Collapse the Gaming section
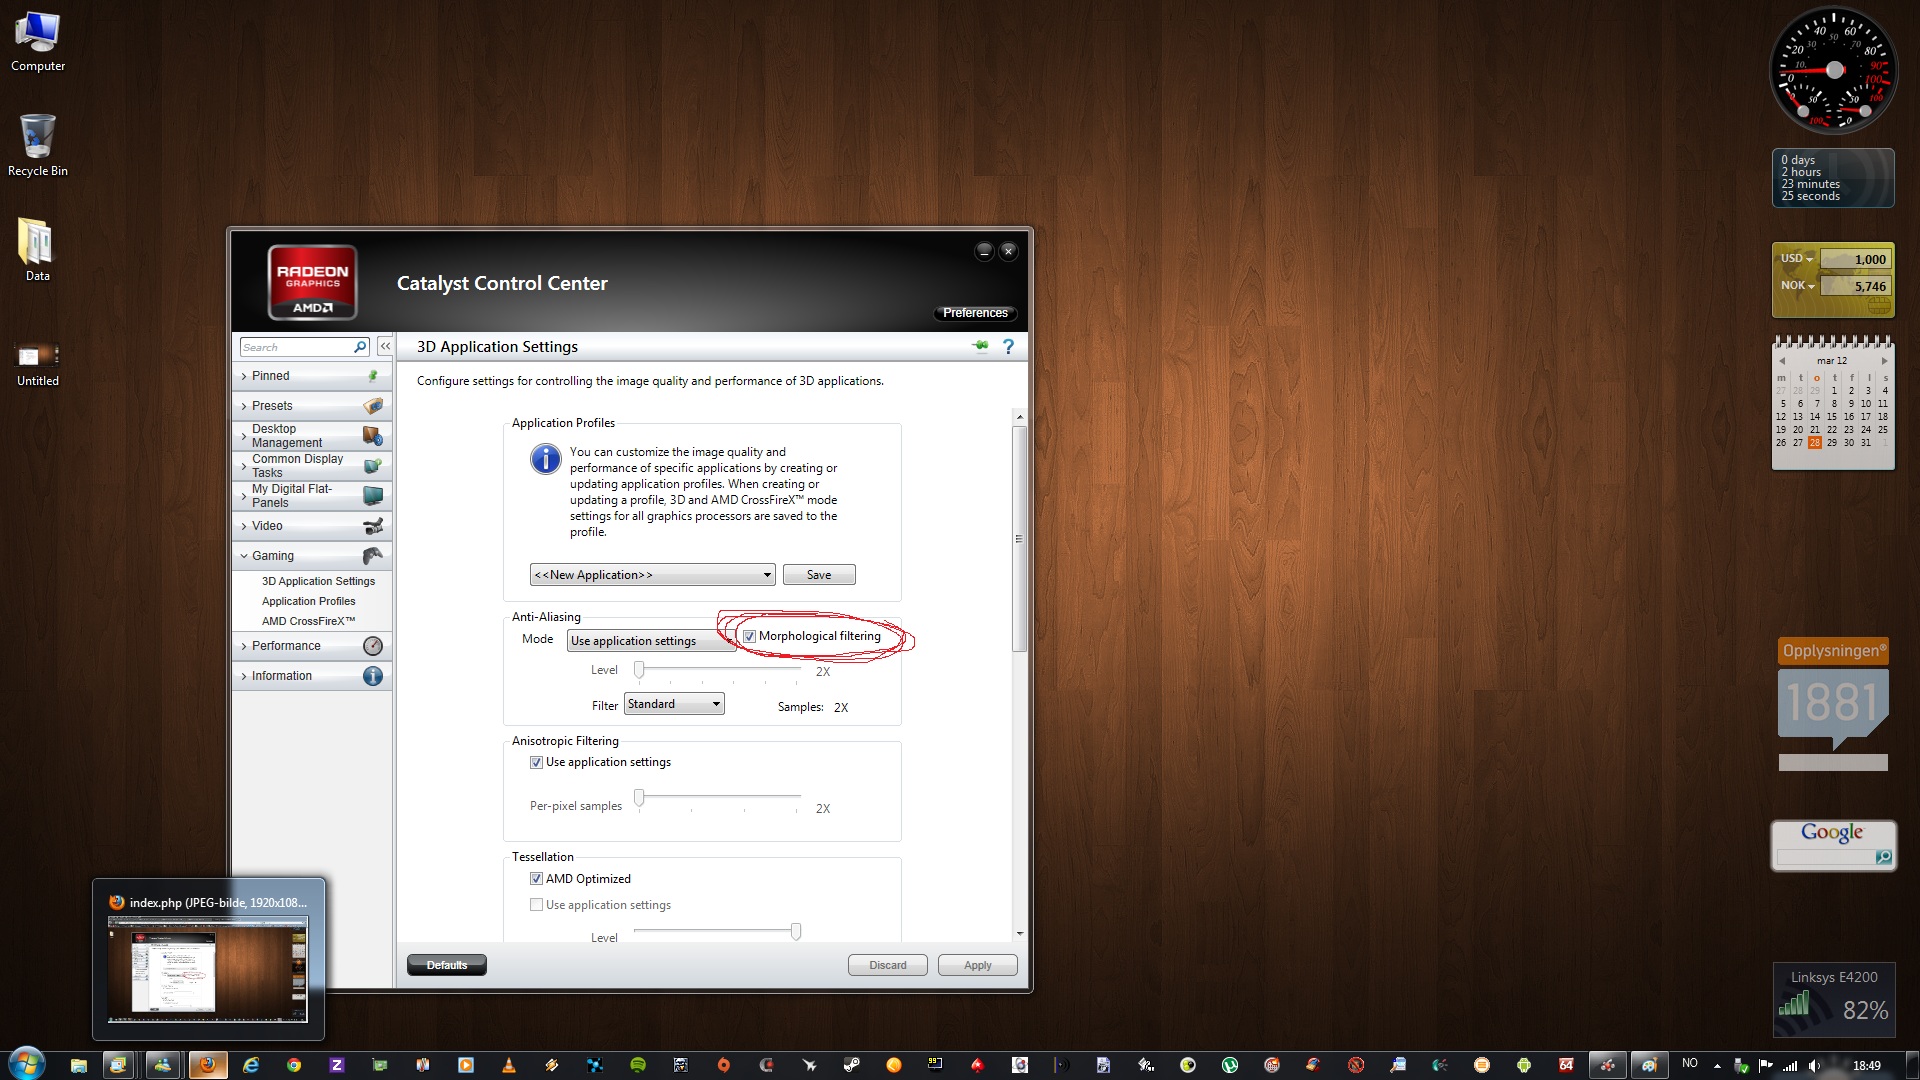This screenshot has width=1920, height=1080. pyautogui.click(x=244, y=556)
